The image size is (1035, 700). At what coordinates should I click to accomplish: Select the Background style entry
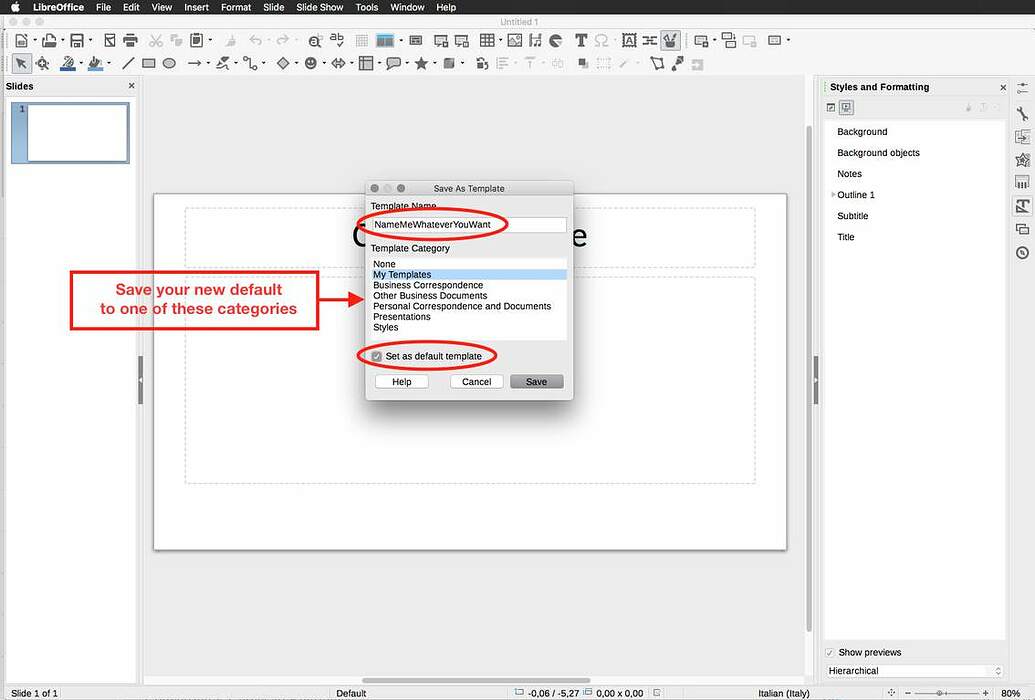point(862,132)
